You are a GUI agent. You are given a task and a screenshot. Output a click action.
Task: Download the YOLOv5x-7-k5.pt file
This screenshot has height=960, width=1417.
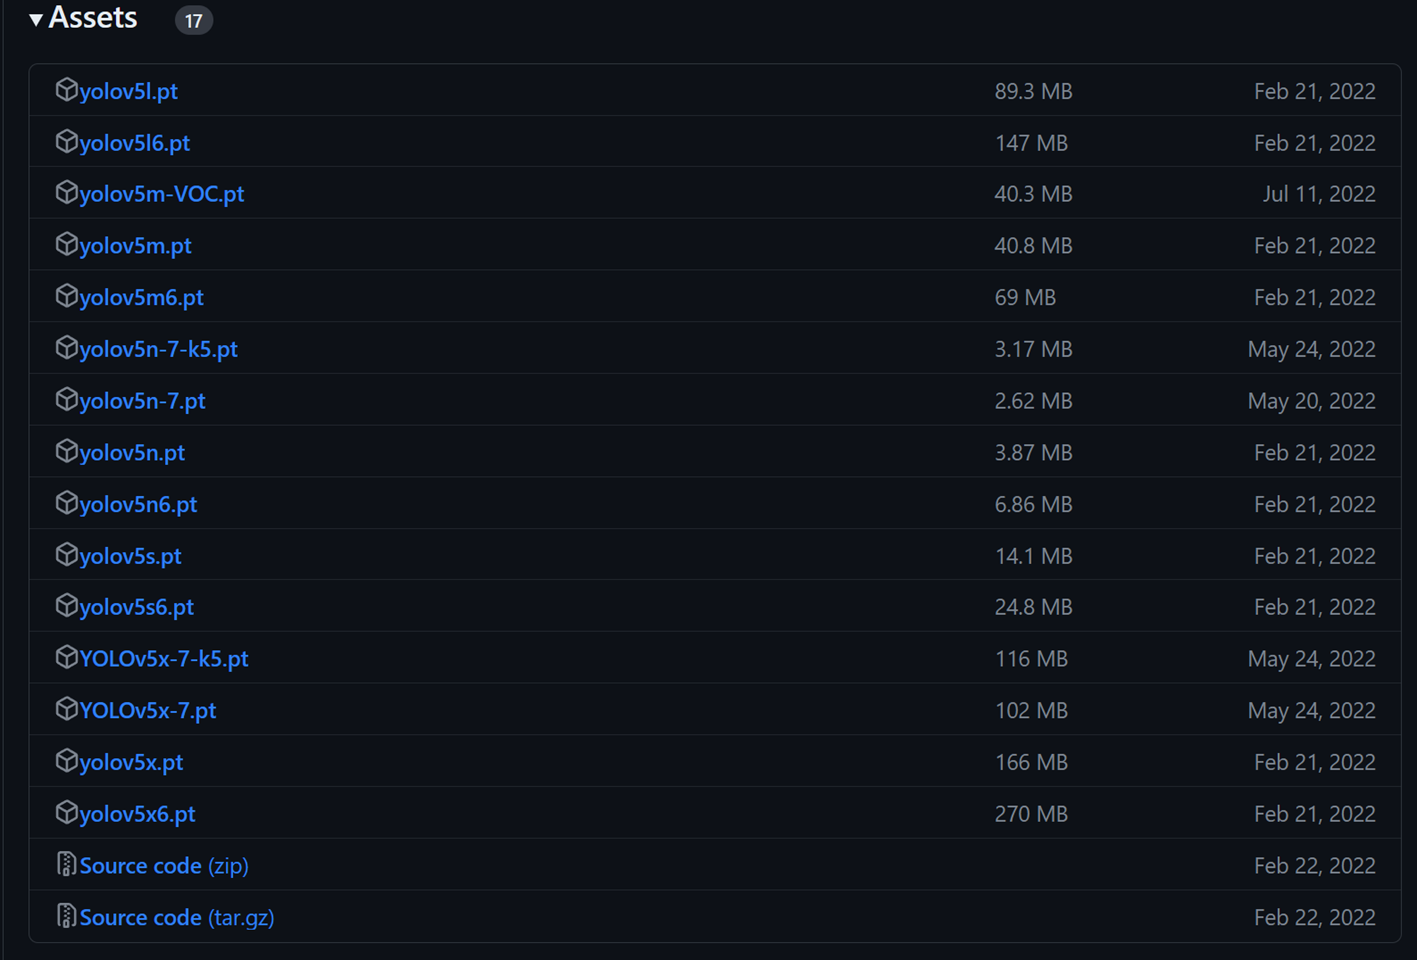(164, 659)
